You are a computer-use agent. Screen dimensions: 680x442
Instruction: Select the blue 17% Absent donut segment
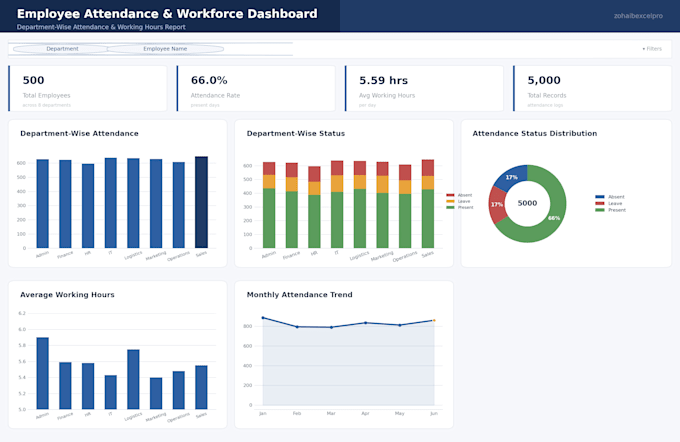[512, 178]
